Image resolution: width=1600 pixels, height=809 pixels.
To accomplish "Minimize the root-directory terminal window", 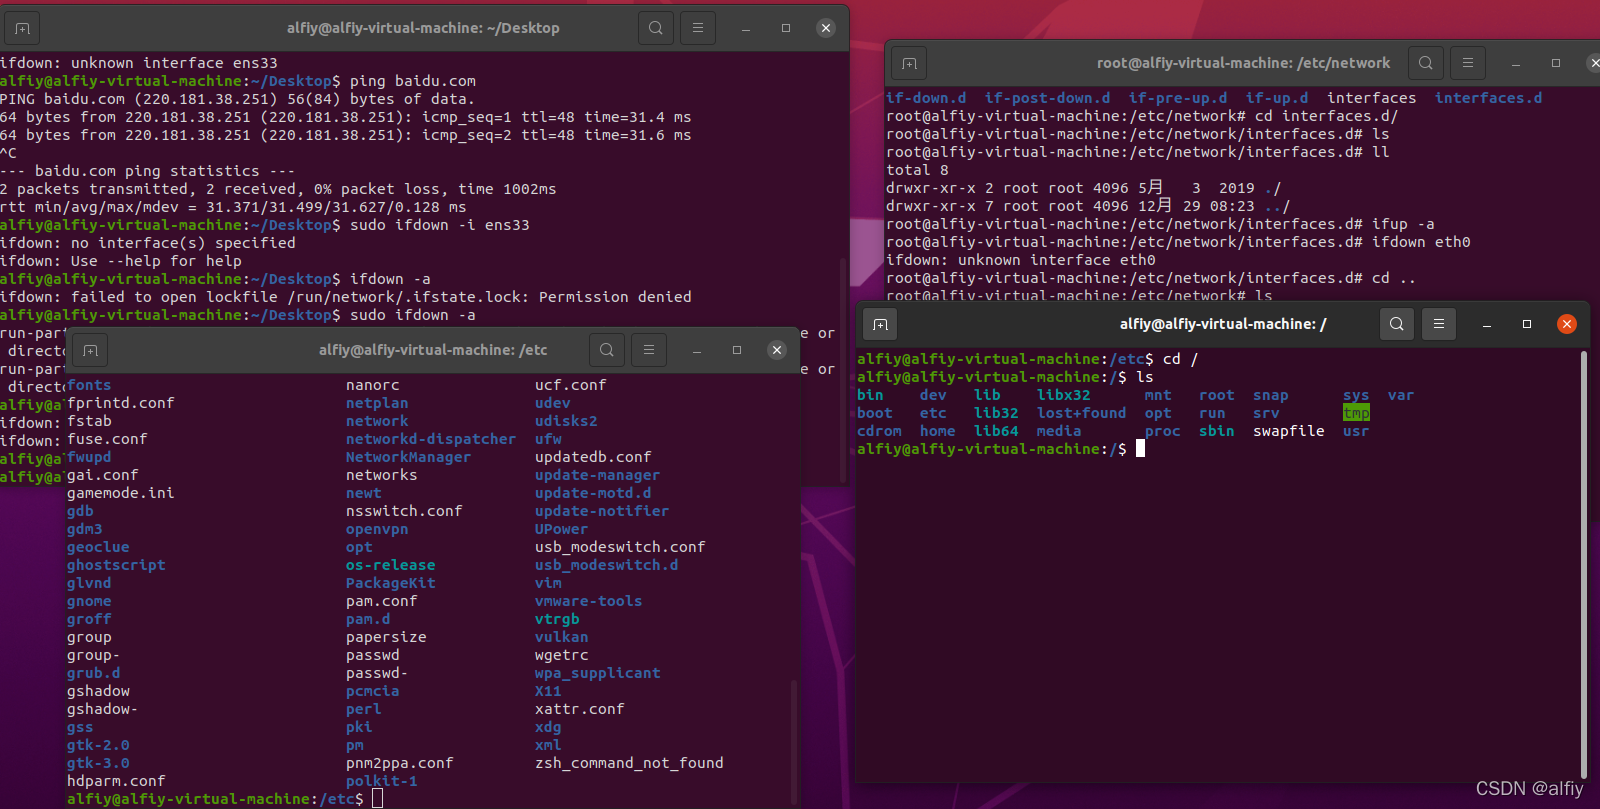I will click(x=1487, y=324).
